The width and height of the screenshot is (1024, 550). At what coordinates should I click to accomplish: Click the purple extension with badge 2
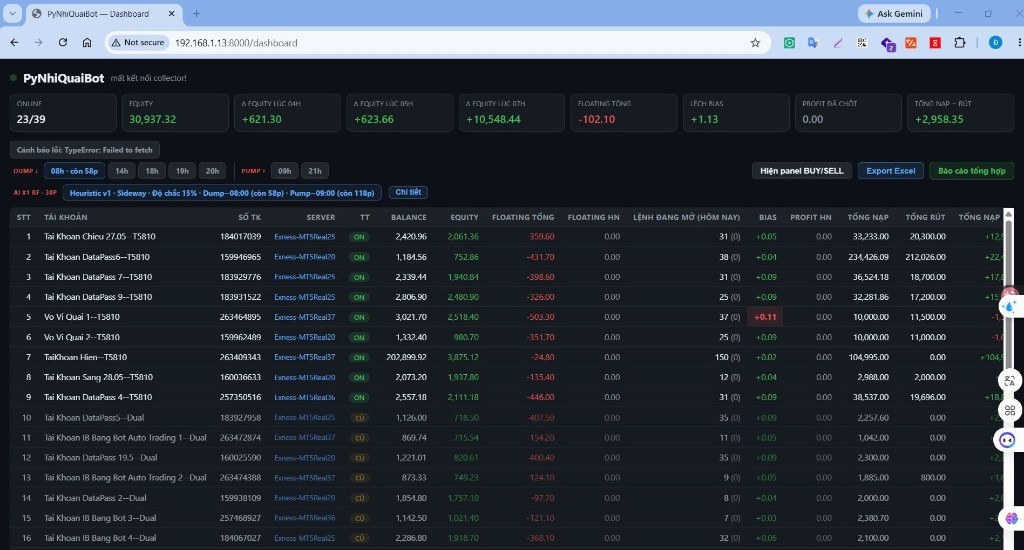[888, 44]
